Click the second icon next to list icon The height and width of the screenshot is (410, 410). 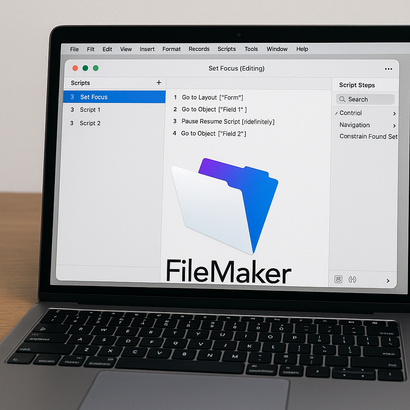click(x=352, y=279)
